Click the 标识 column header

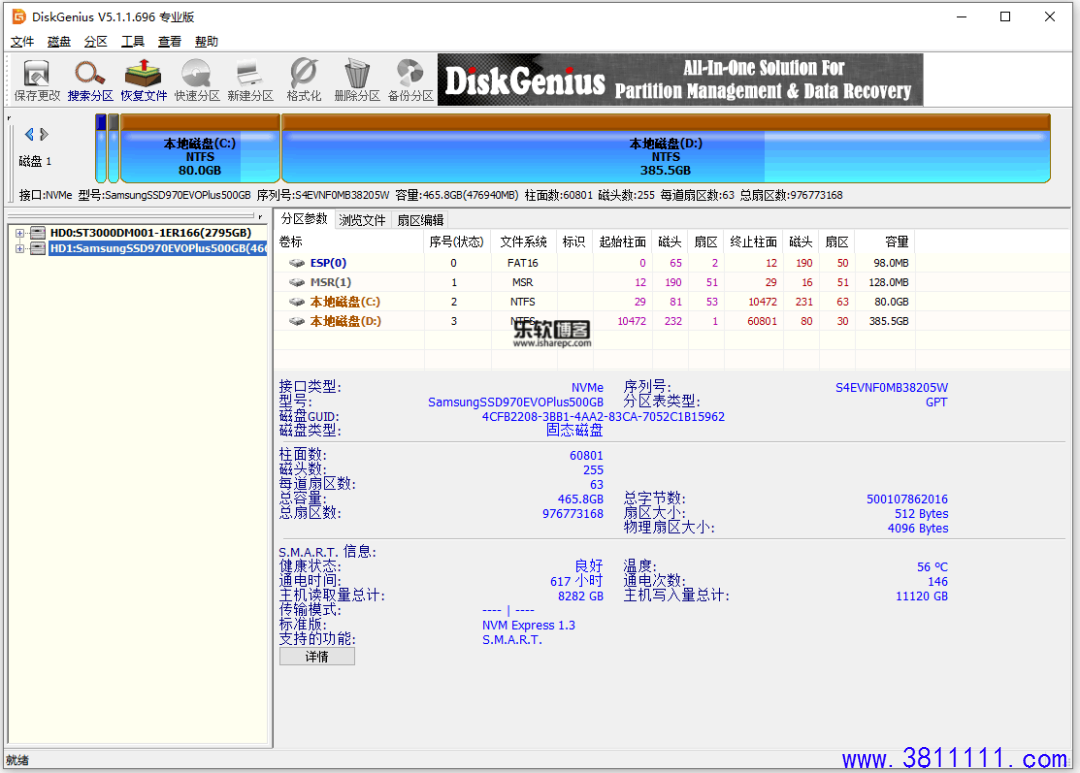[574, 242]
